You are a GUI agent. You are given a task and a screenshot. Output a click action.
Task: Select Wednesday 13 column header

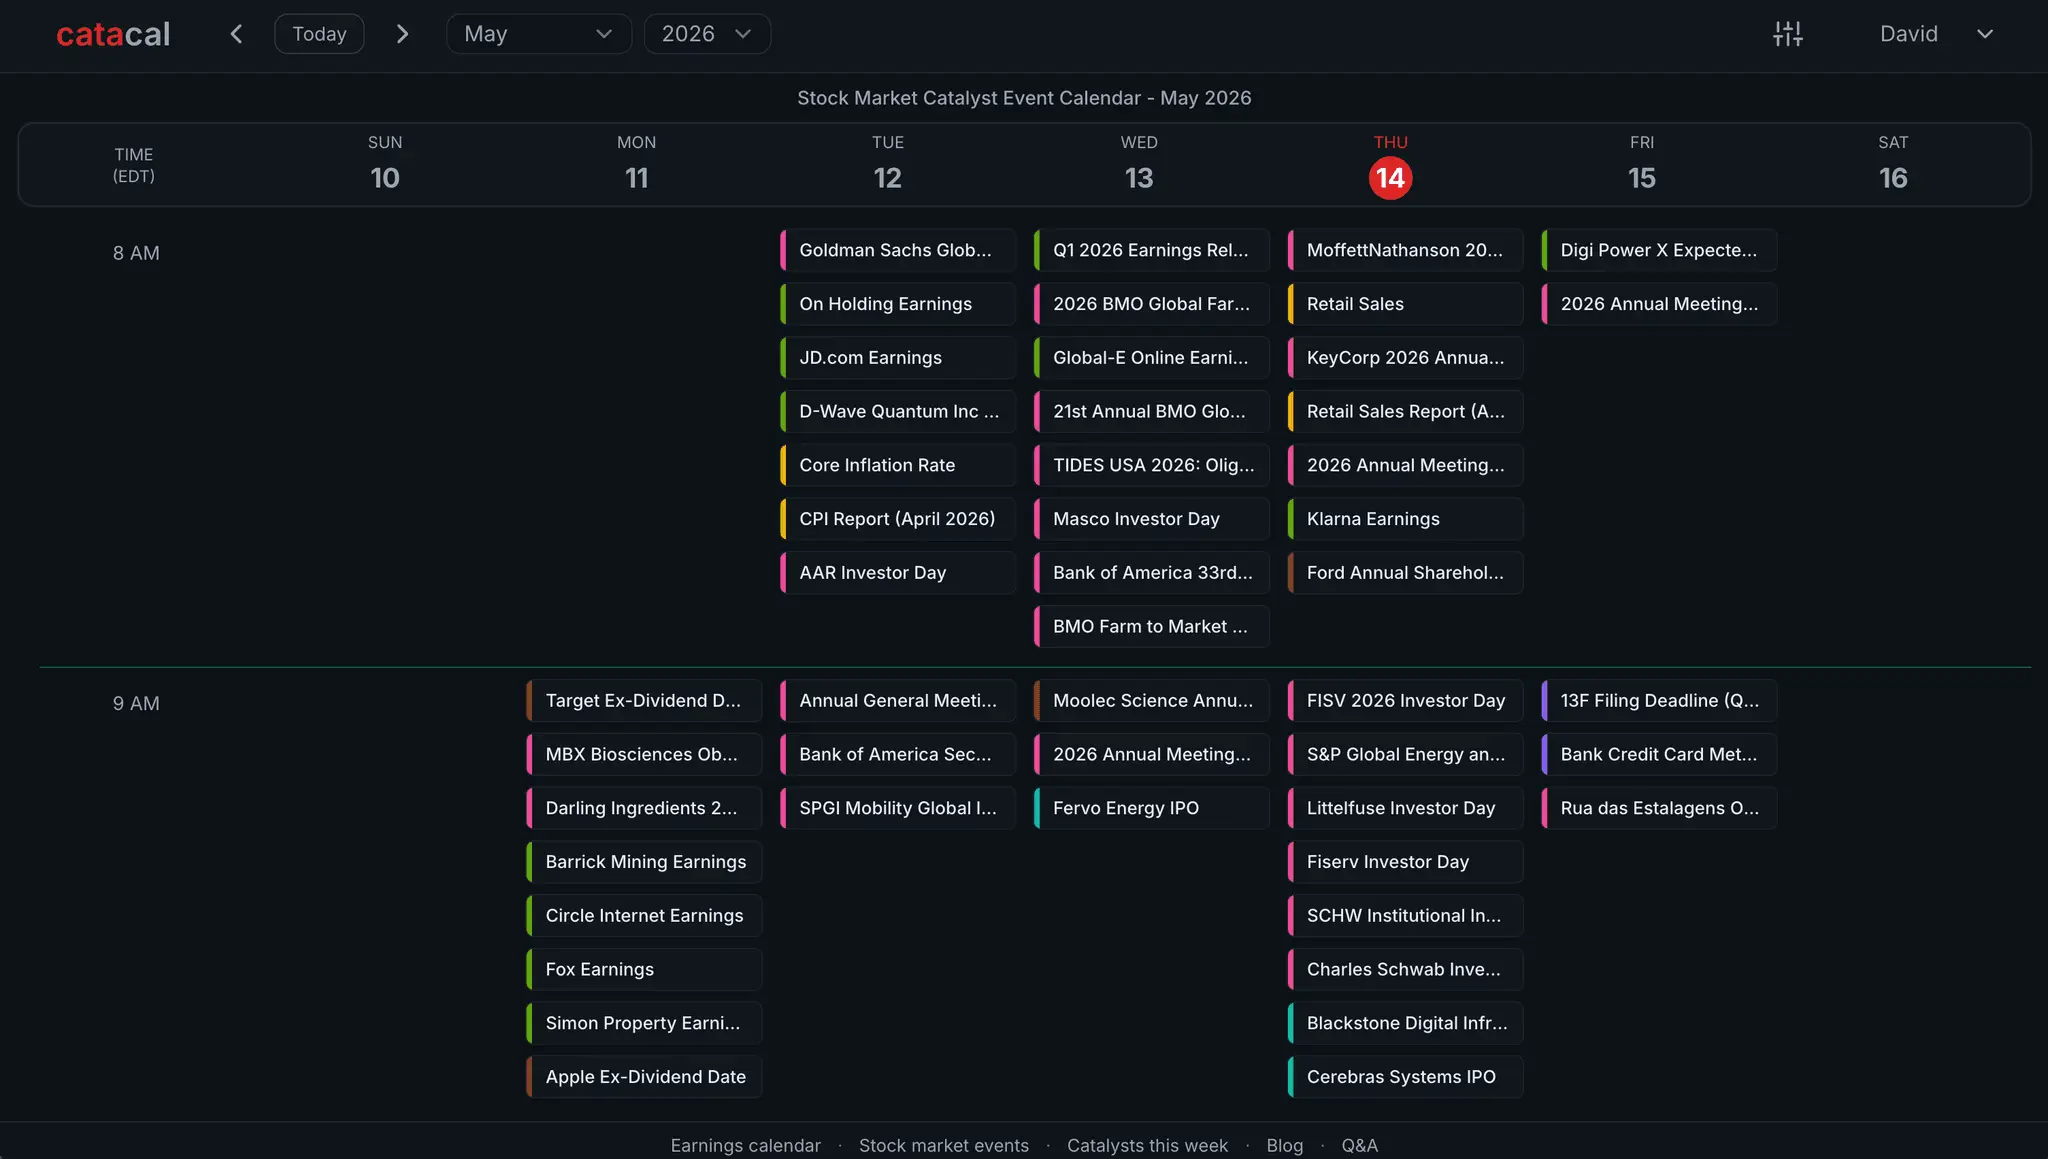(1139, 165)
